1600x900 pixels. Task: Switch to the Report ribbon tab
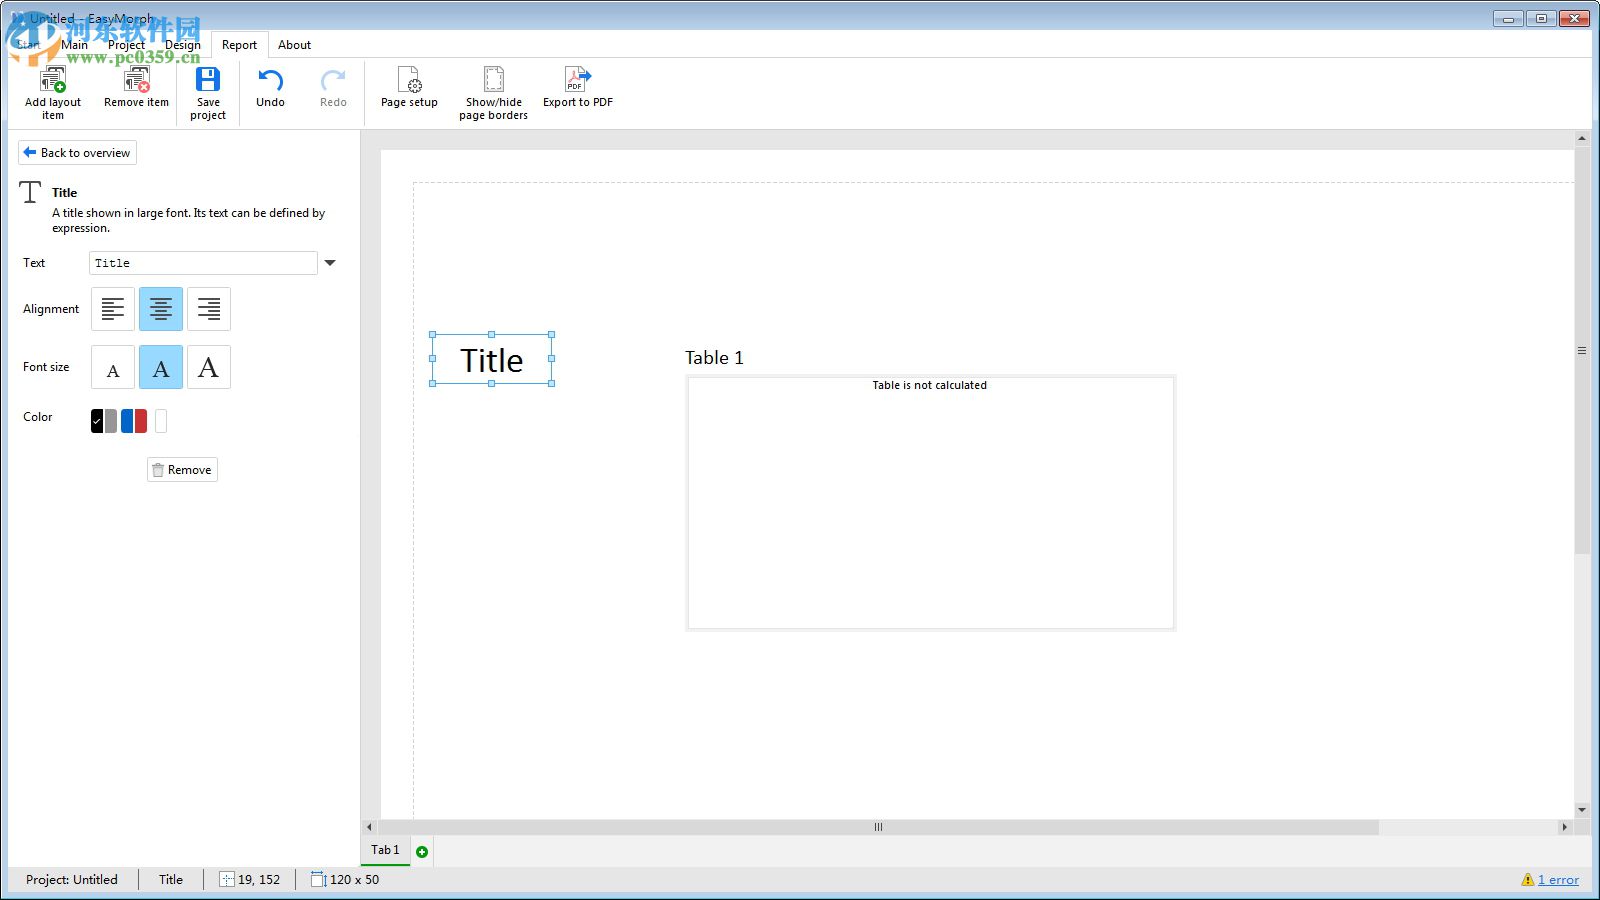coord(239,45)
